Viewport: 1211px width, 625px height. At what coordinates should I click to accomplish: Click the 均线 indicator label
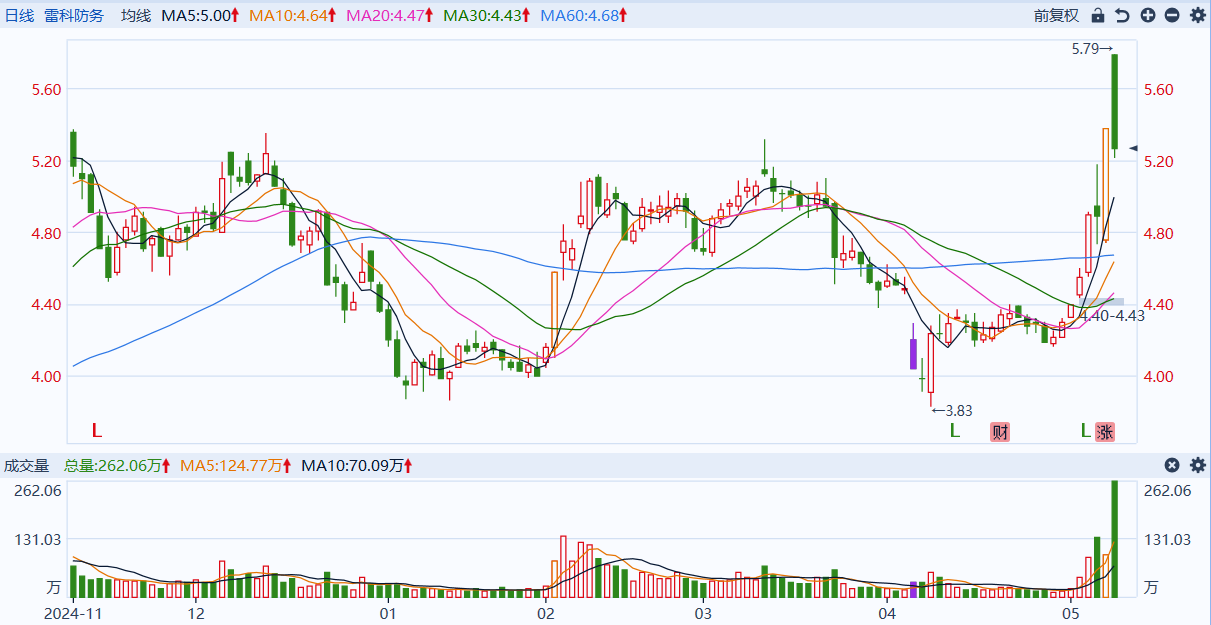click(x=136, y=16)
